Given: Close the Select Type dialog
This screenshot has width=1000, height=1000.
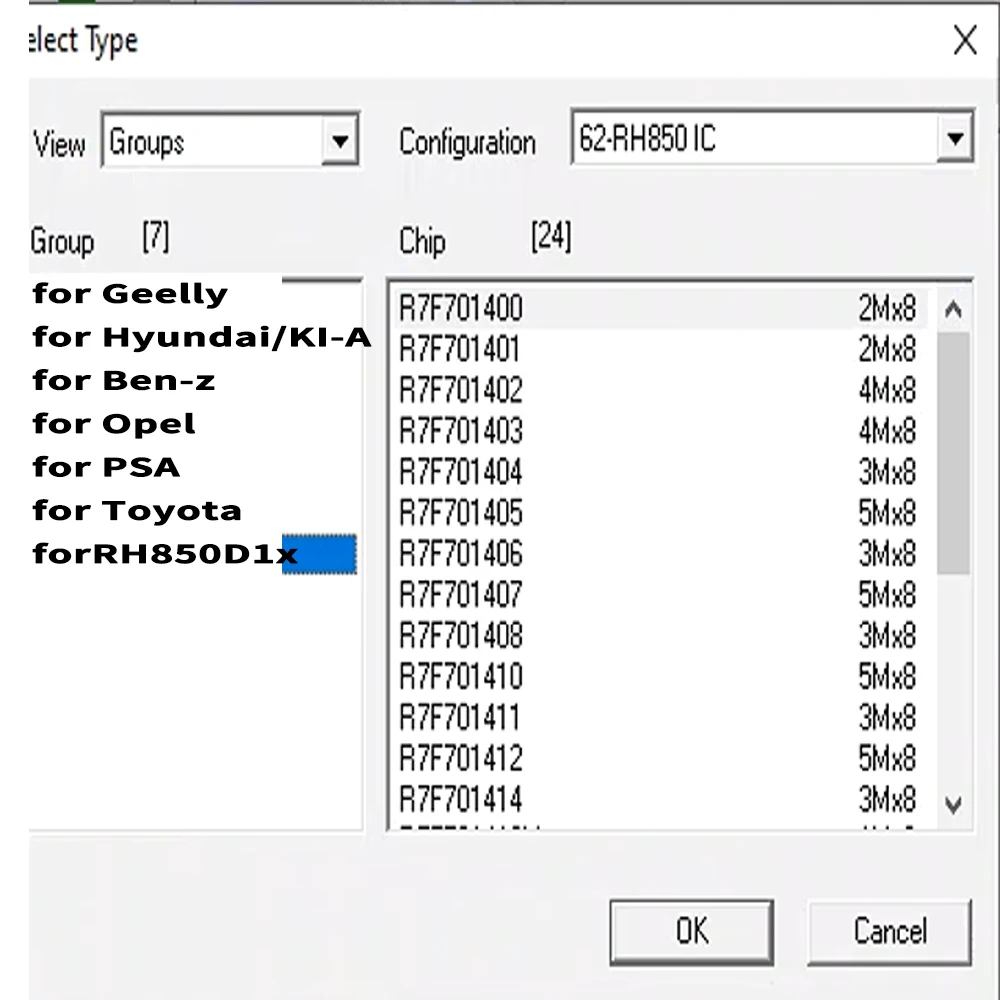Looking at the screenshot, I should pyautogui.click(x=964, y=40).
